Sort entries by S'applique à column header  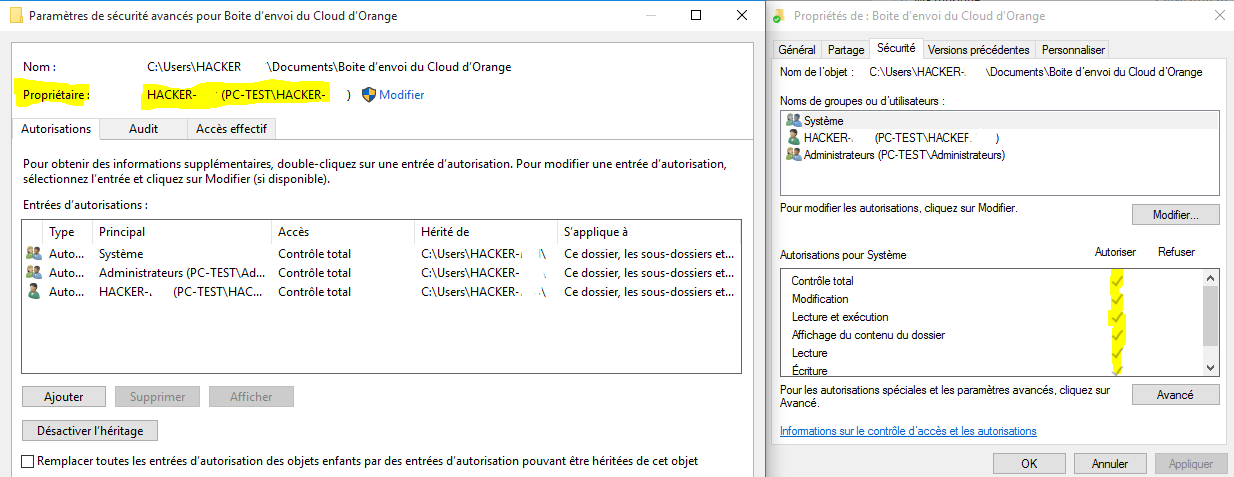coord(649,232)
